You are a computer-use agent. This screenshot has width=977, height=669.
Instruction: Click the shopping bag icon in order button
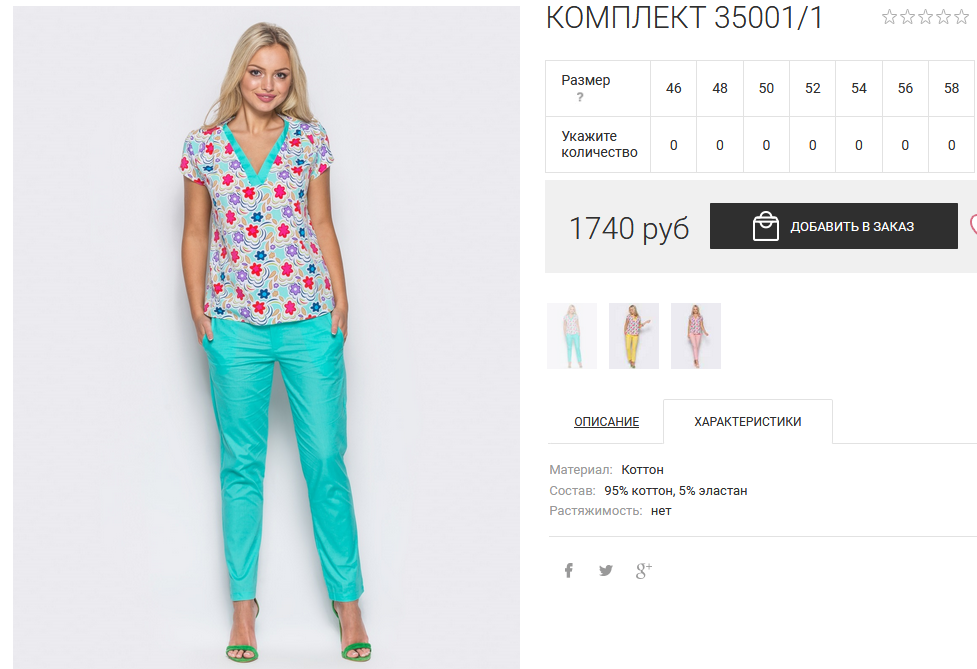coord(766,226)
